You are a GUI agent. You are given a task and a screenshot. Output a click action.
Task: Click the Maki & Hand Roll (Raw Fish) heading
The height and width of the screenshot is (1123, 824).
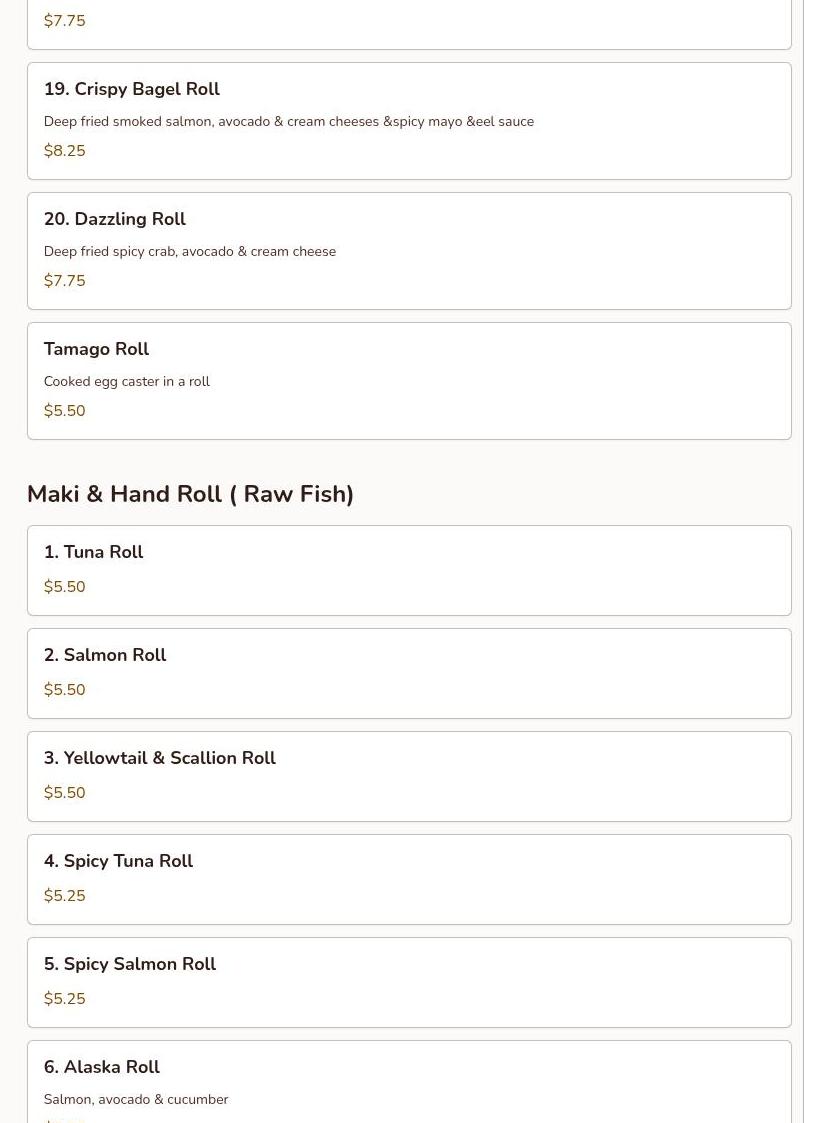[x=190, y=494]
